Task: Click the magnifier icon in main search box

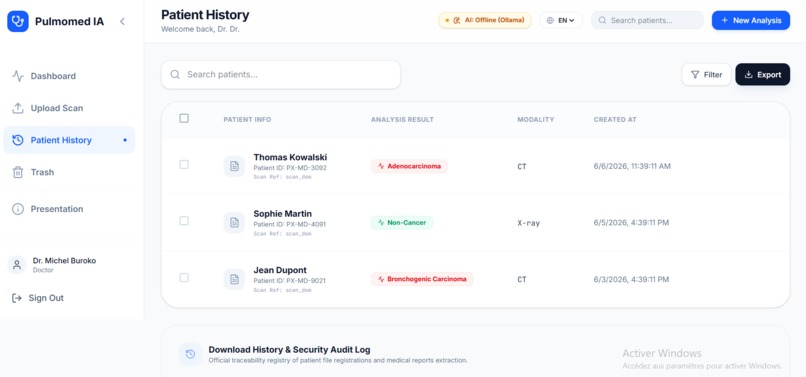Action: [x=175, y=75]
